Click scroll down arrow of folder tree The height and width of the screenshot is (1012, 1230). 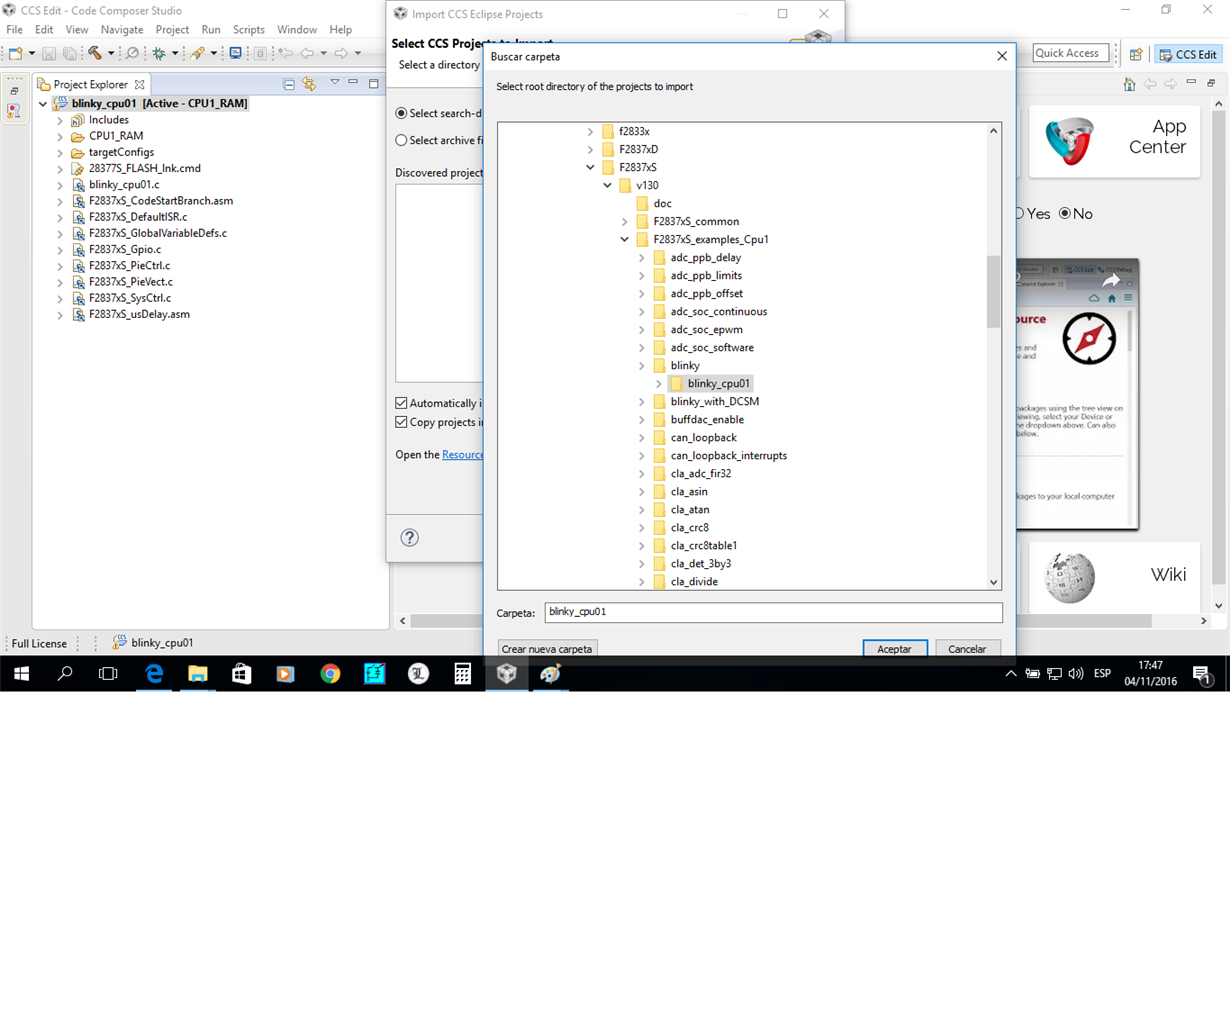(x=993, y=582)
